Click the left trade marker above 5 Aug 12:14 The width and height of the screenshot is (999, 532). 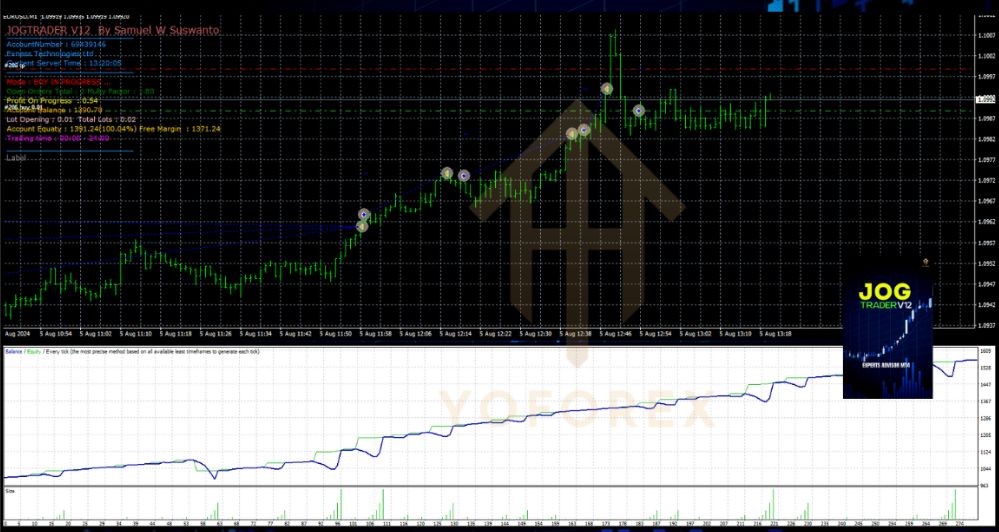click(x=447, y=173)
